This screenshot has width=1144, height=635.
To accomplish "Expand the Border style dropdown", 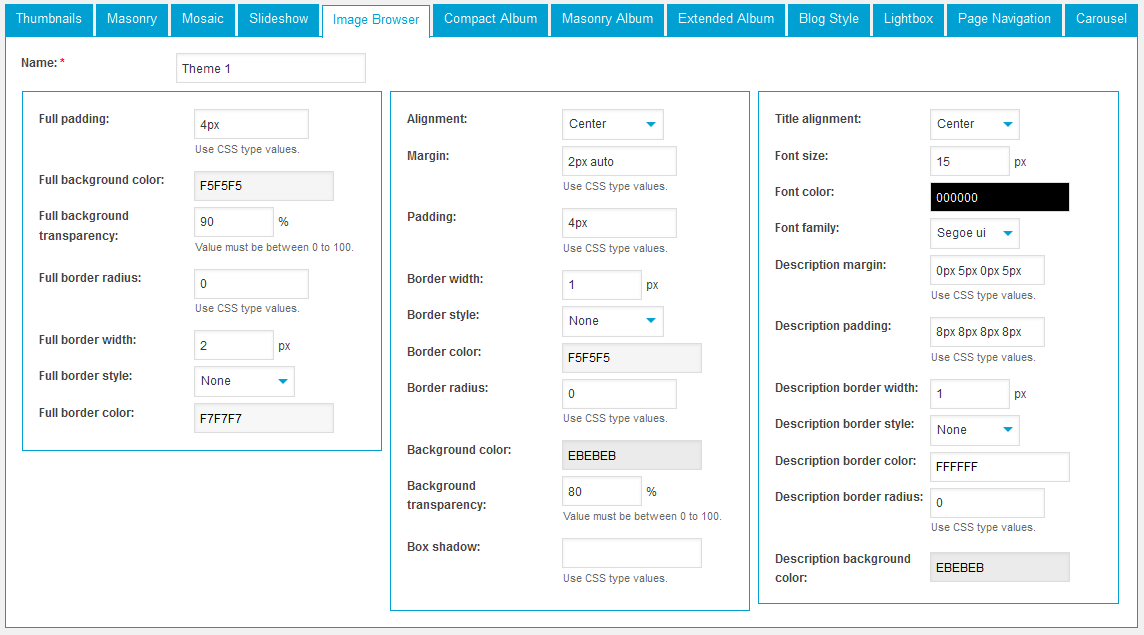I will [x=612, y=321].
